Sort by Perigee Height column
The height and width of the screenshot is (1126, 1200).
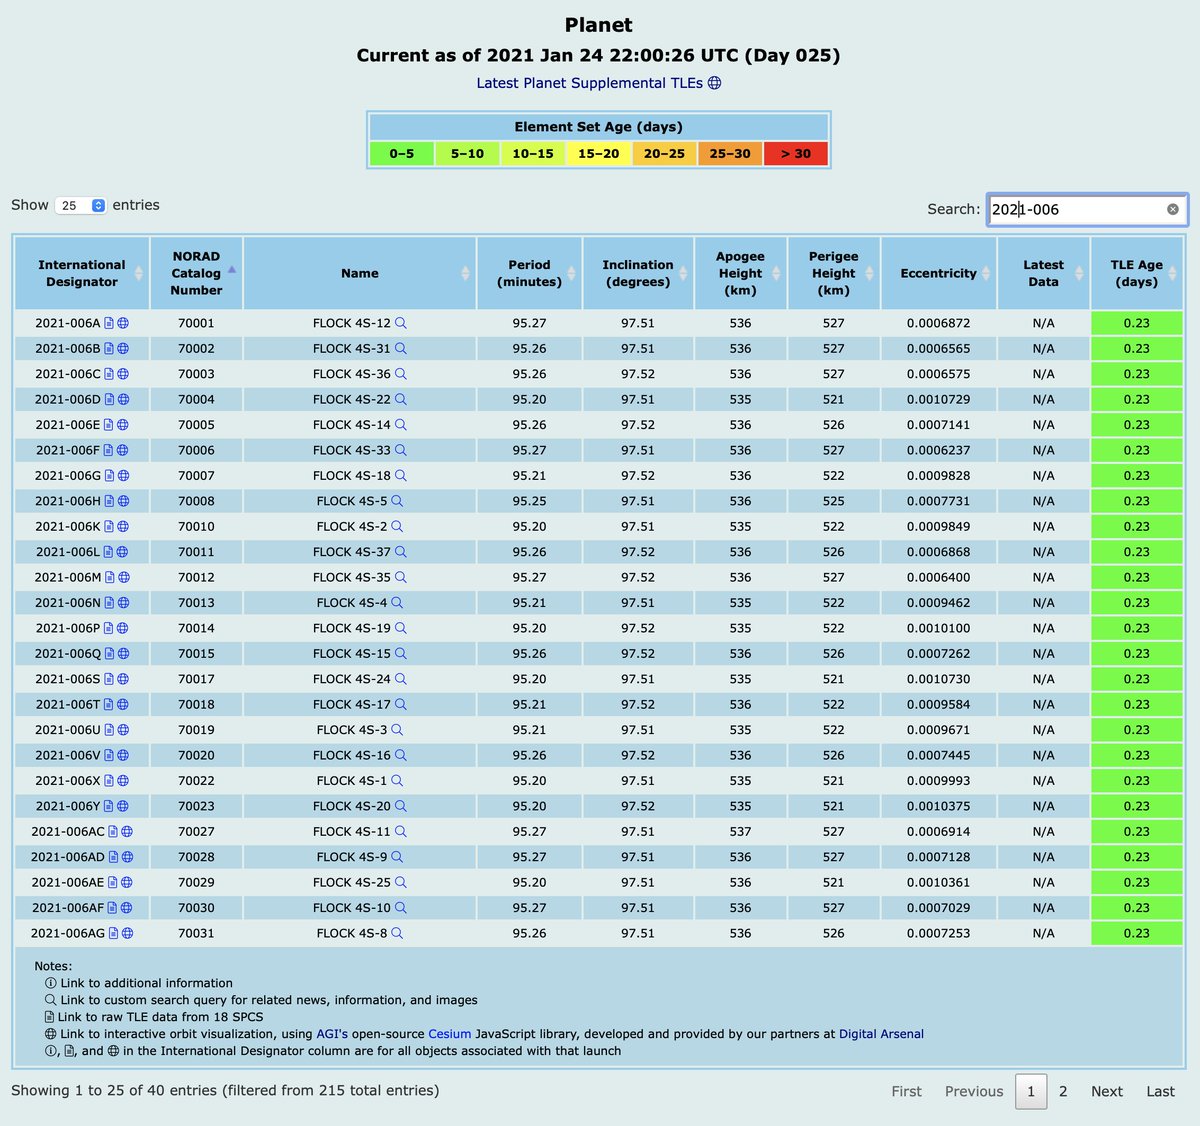pos(834,273)
